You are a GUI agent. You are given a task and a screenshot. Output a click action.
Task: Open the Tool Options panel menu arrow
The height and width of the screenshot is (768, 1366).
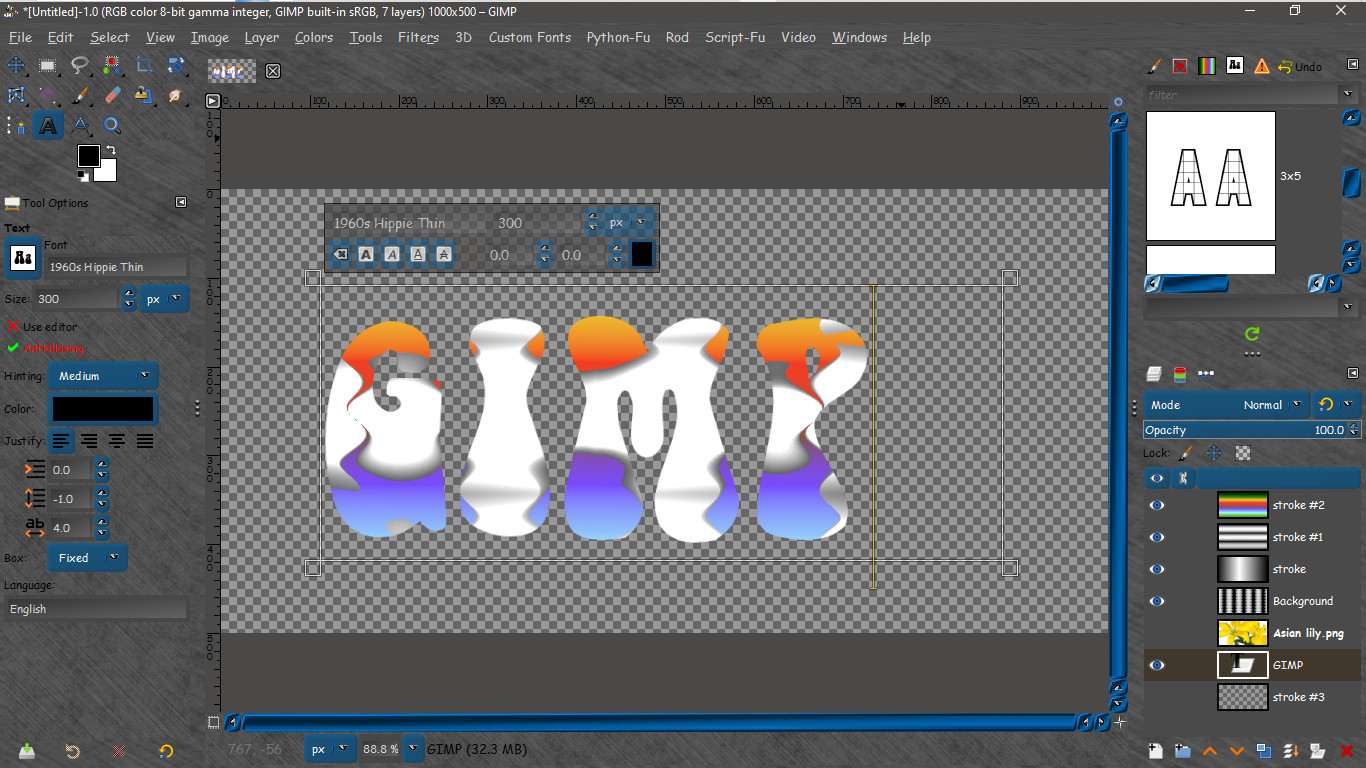click(x=181, y=202)
